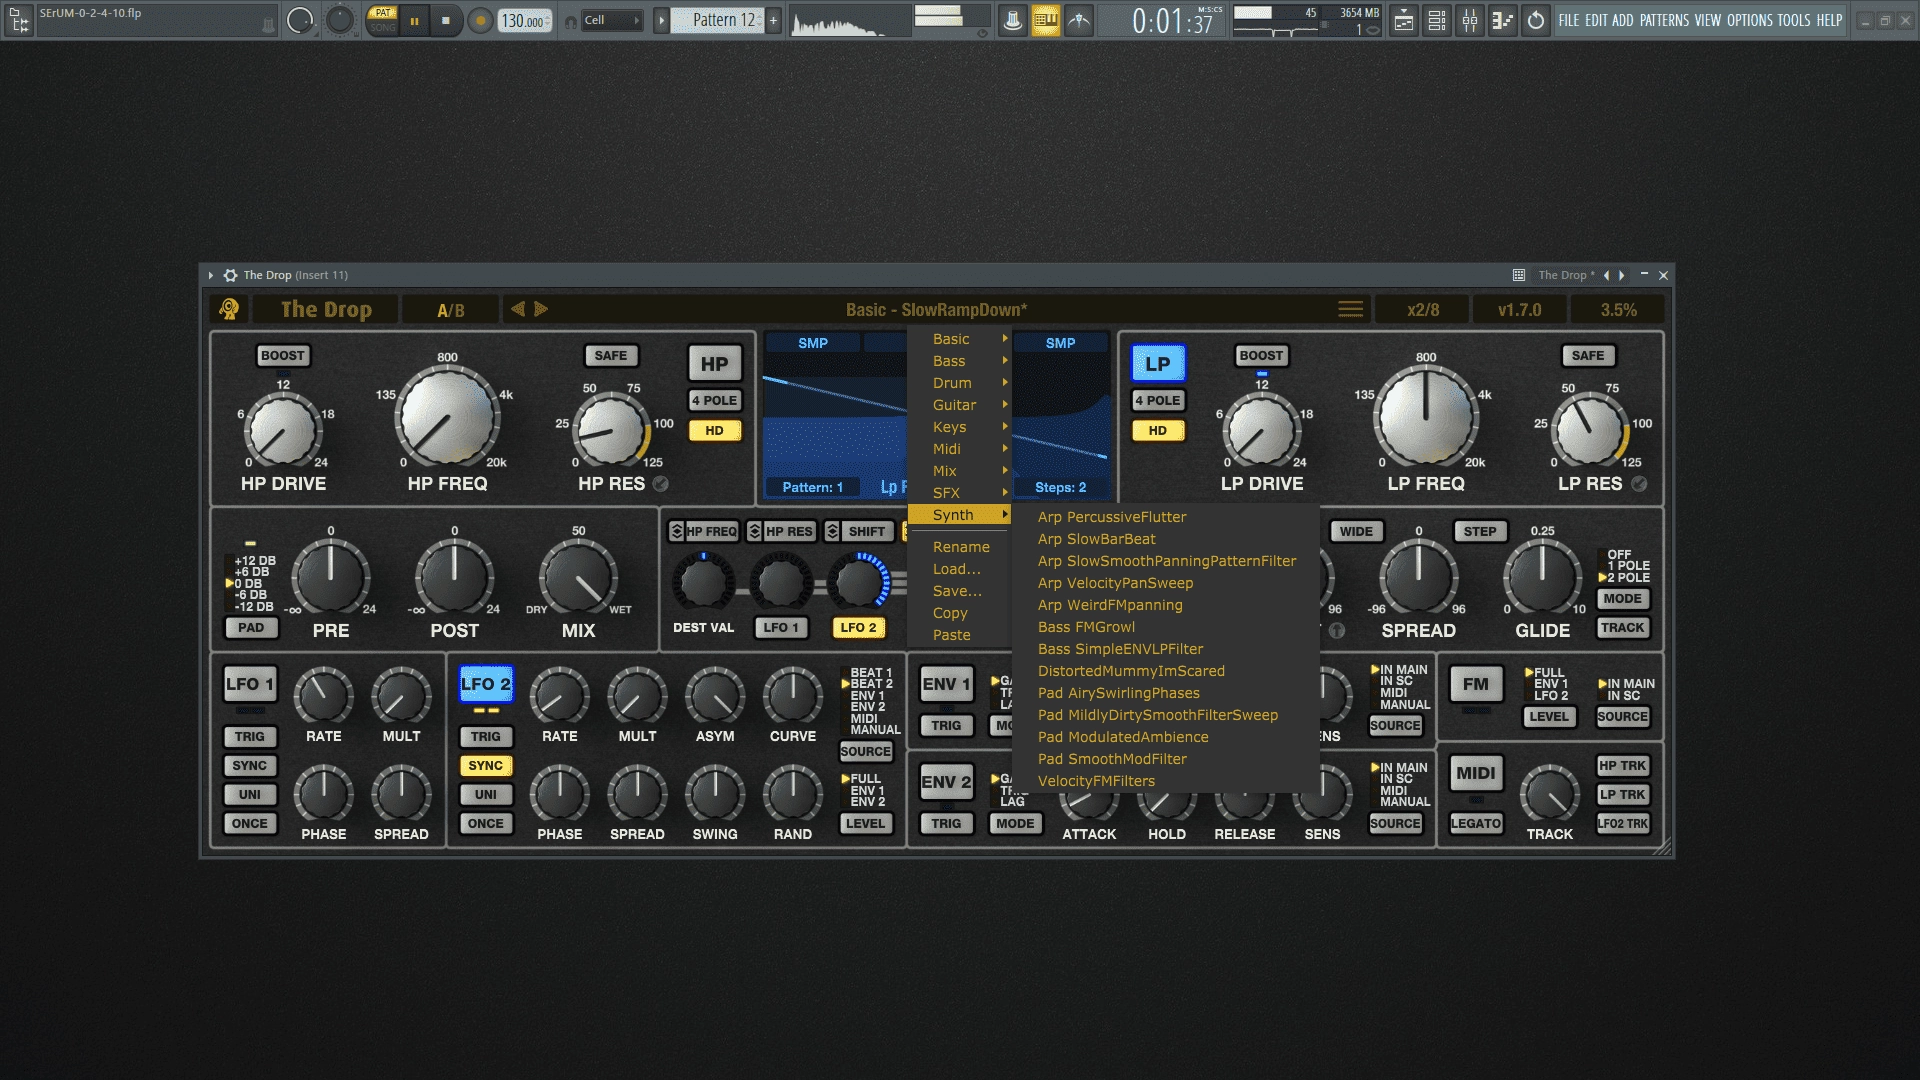Viewport: 1920px width, 1080px height.
Task: Open the FILE menu
Action: click(1569, 20)
